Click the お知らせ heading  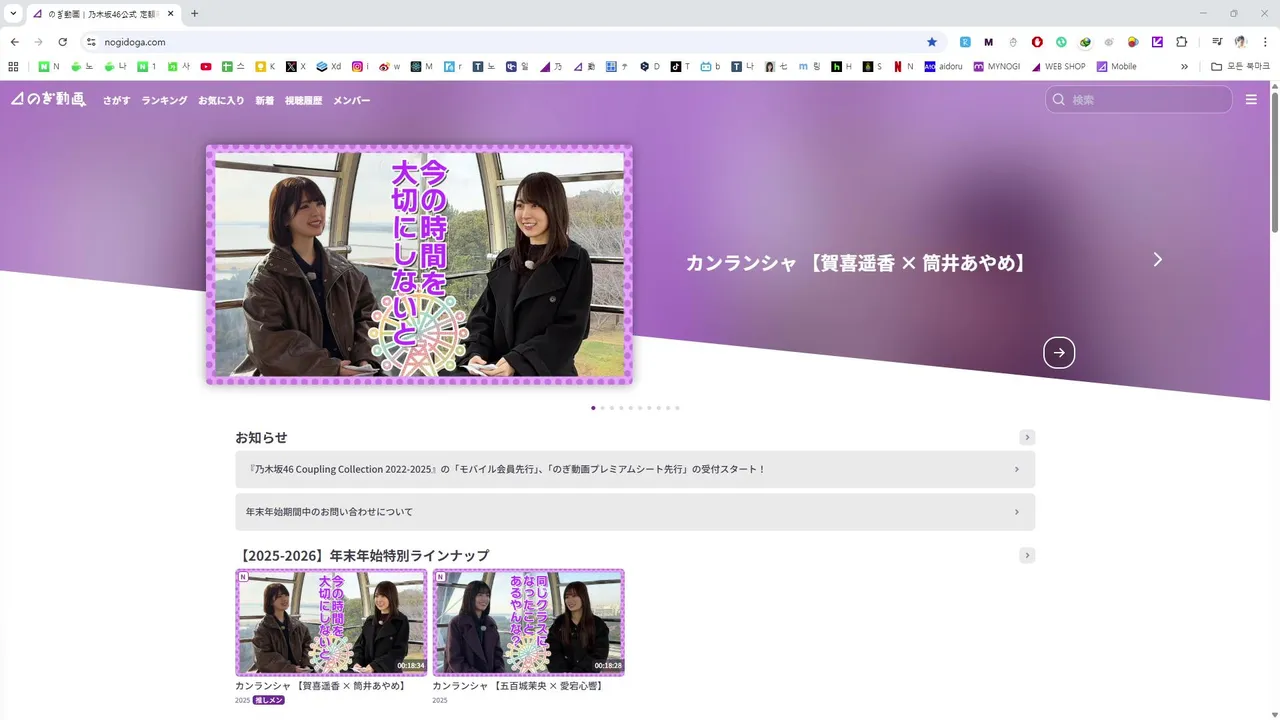coord(261,437)
